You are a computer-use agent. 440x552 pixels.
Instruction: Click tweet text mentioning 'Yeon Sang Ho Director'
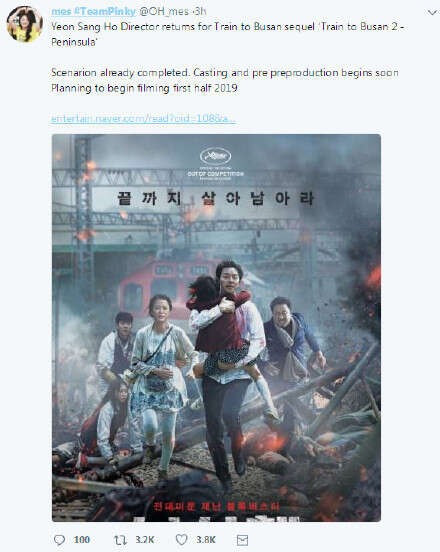click(227, 34)
